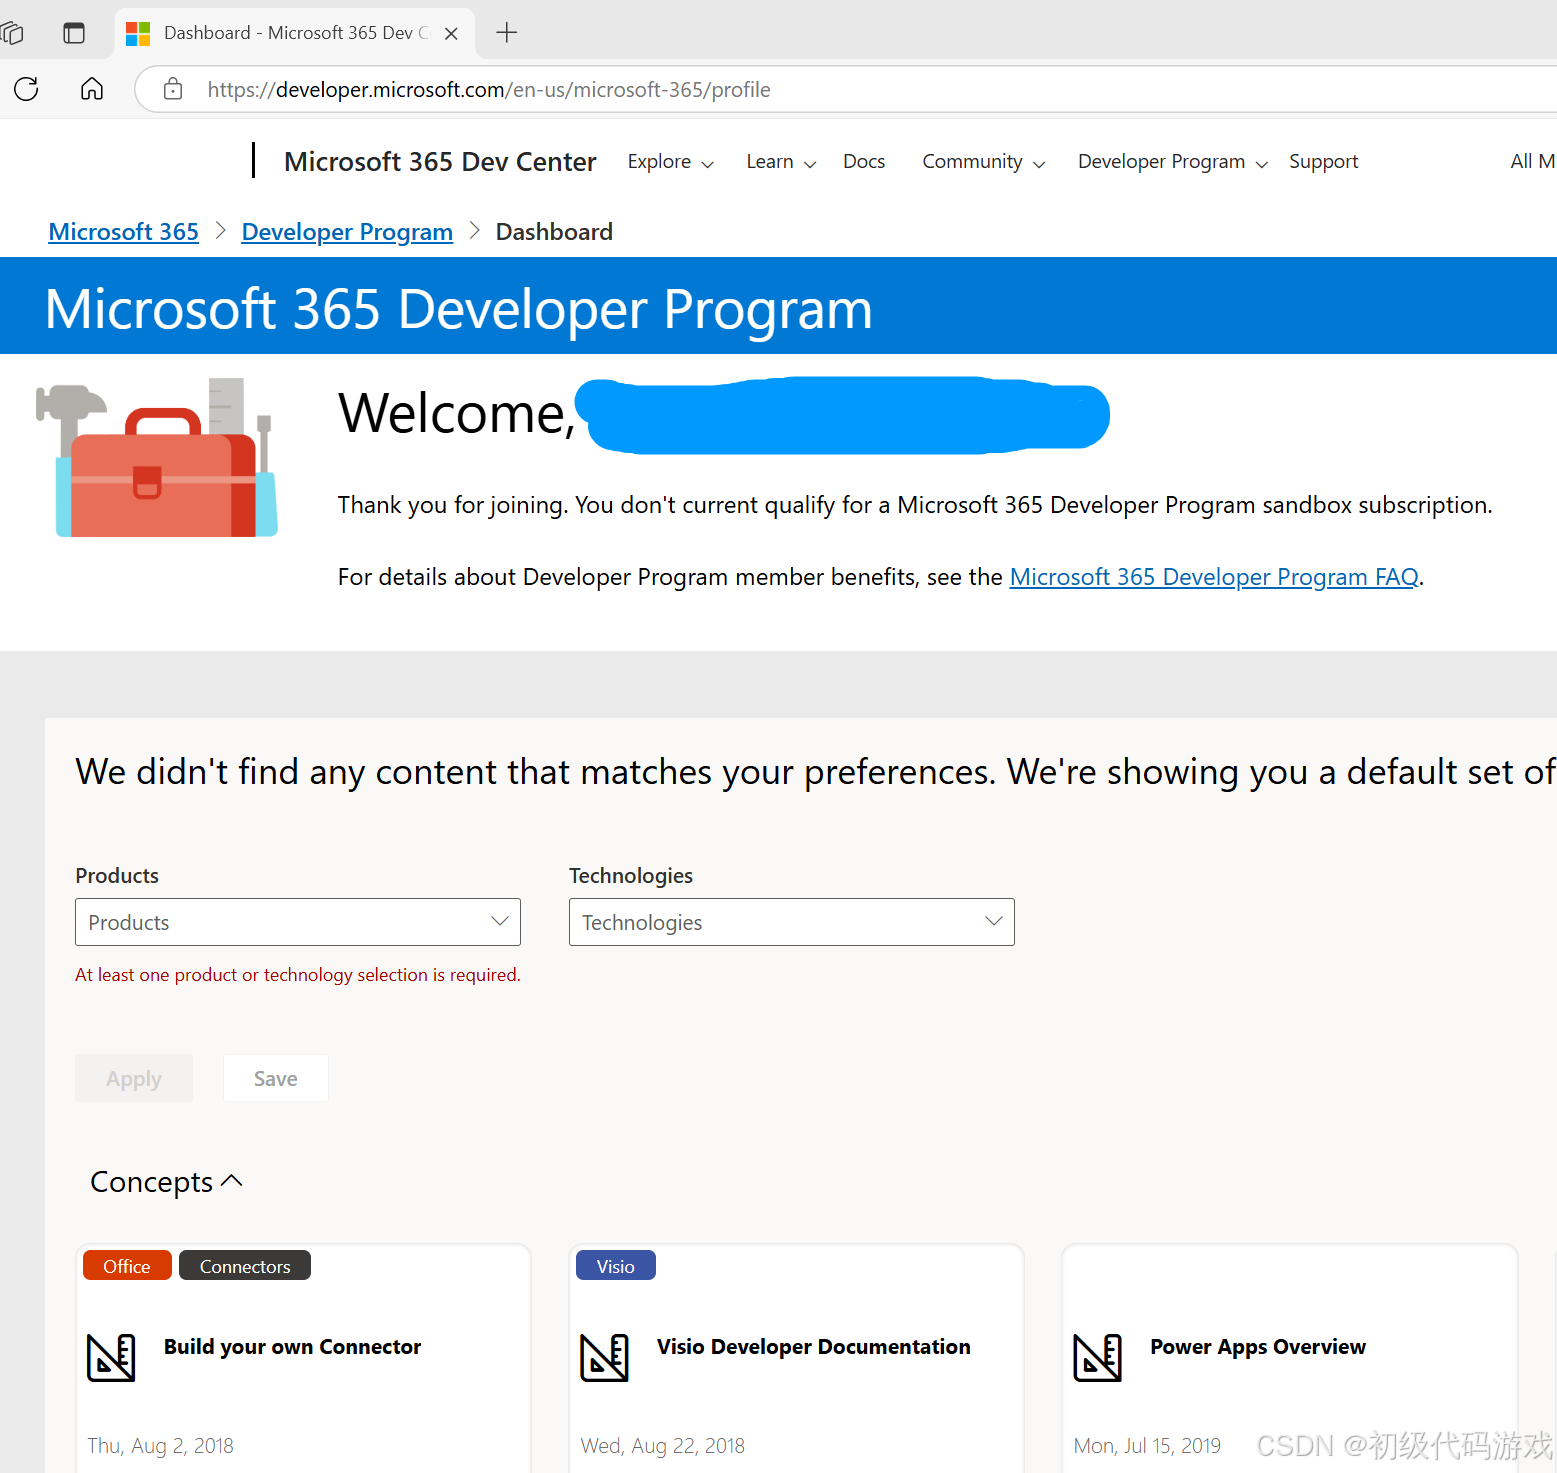Click the site info lock icon
Viewport: 1557px width, 1473px height.
(173, 89)
